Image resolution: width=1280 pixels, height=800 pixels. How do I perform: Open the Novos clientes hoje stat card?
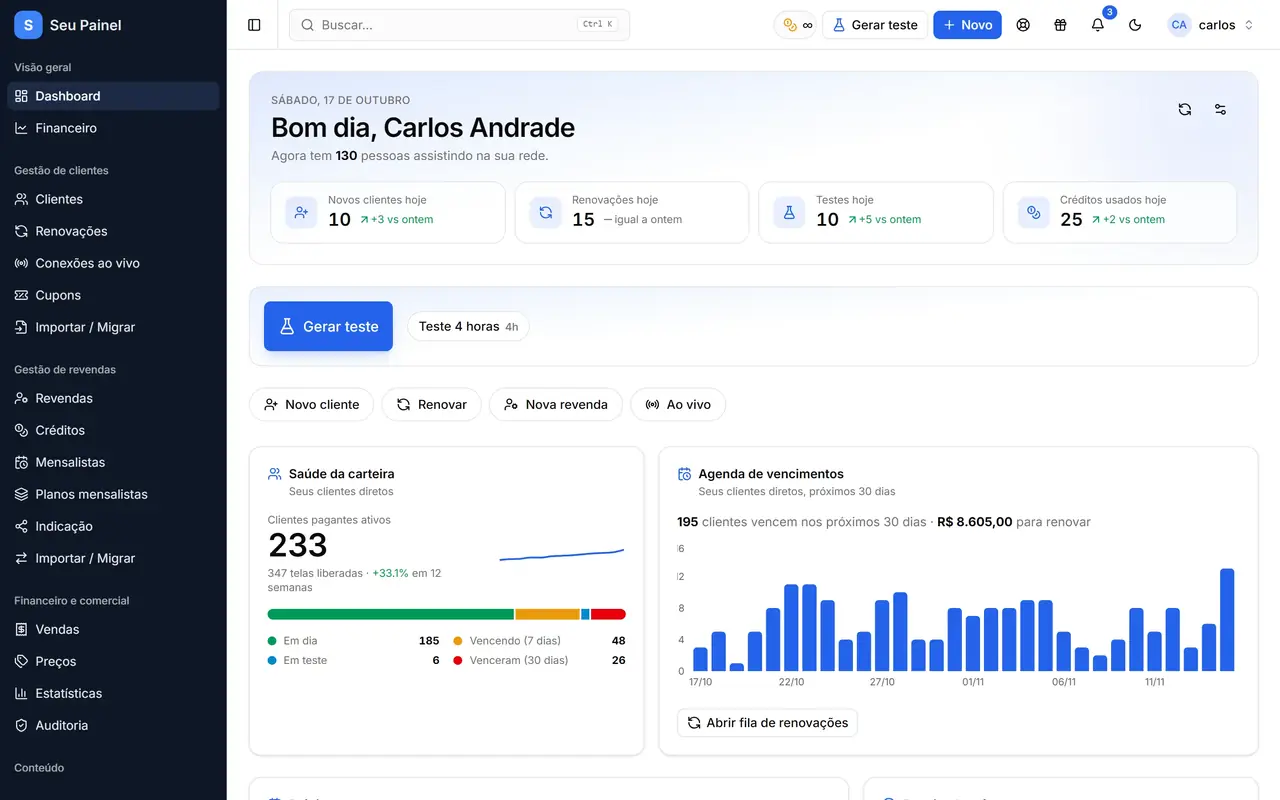[388, 212]
